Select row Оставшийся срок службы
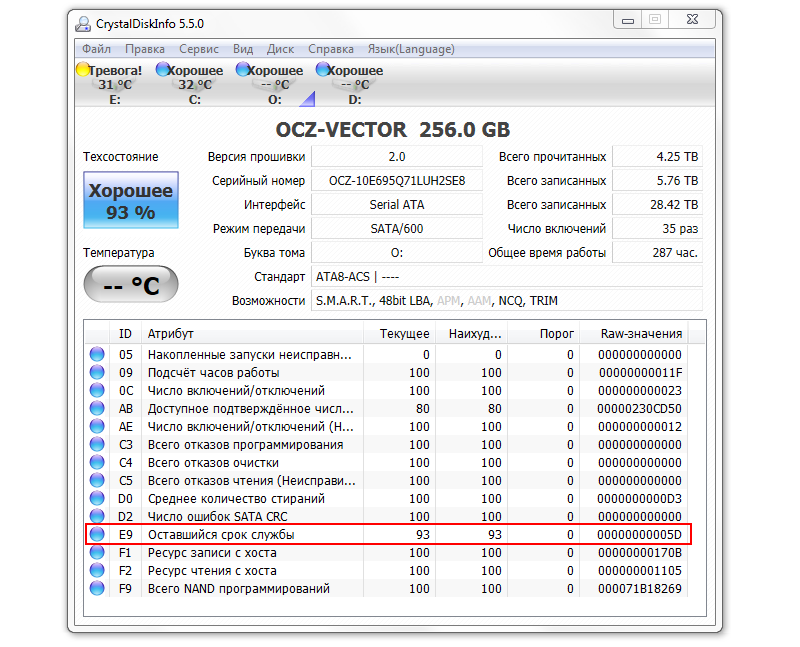800x647 pixels. point(388,534)
